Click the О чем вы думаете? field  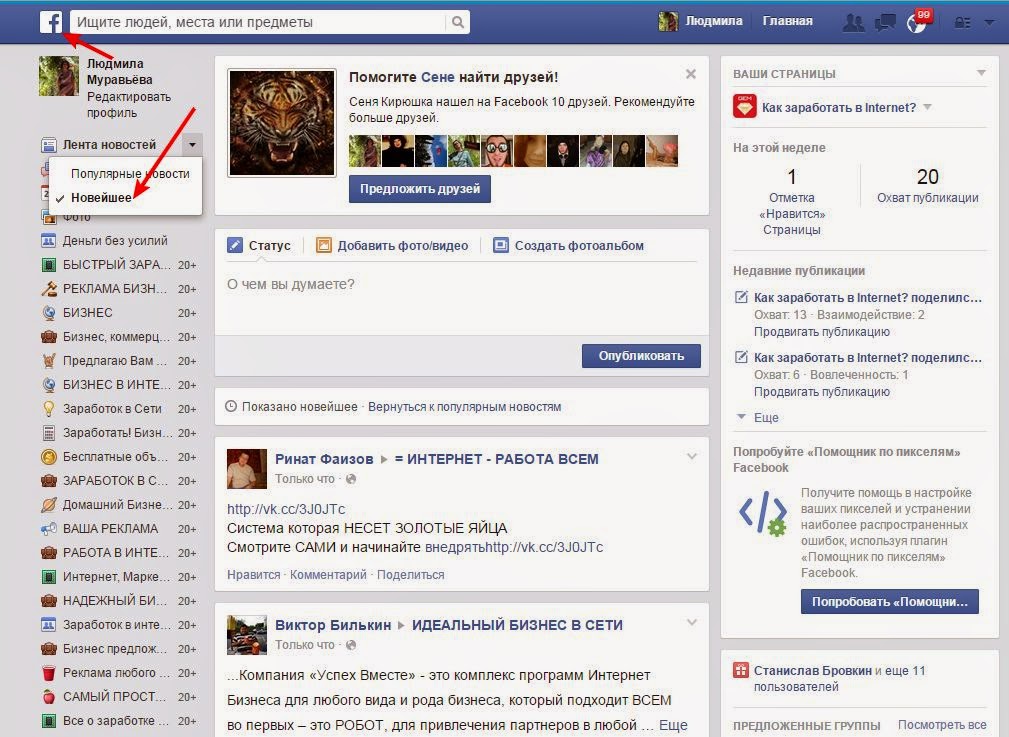pos(461,298)
